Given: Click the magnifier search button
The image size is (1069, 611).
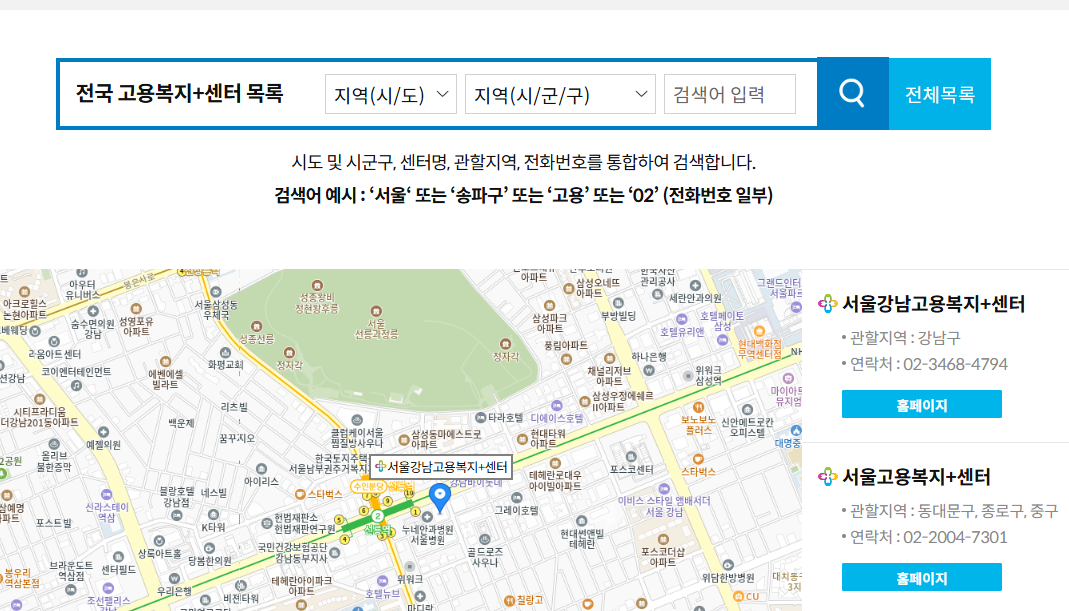Looking at the screenshot, I should 852,93.
